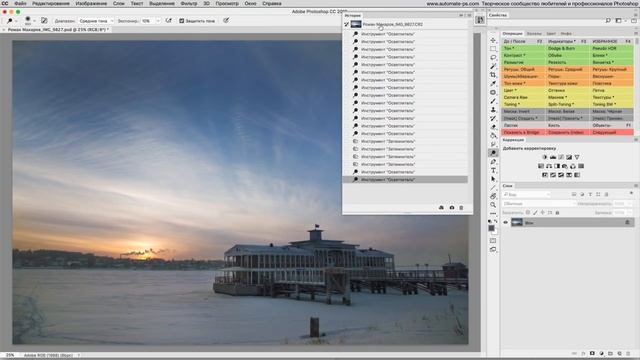Open the brush preset picker arrow
640x360 pixels.
pos(34,21)
